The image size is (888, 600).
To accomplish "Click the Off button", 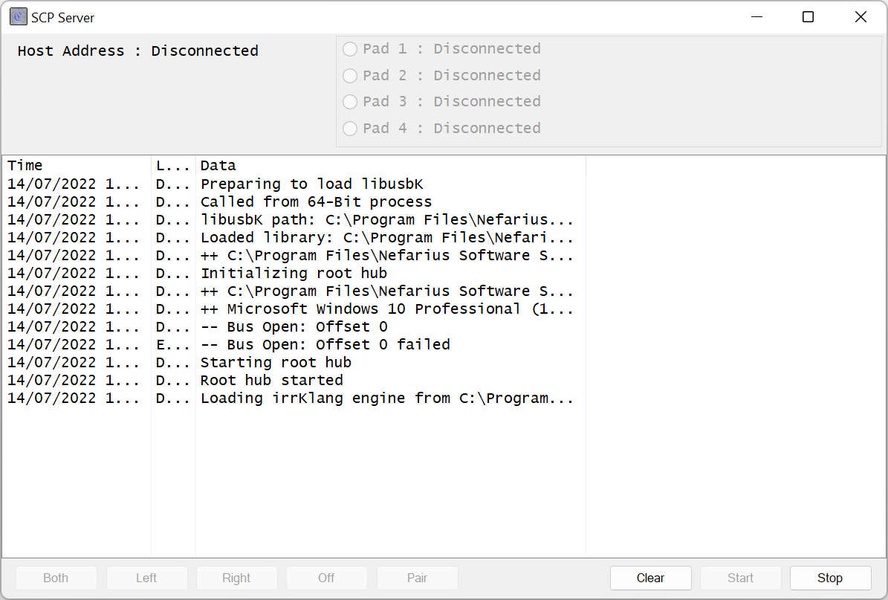I will point(326,578).
